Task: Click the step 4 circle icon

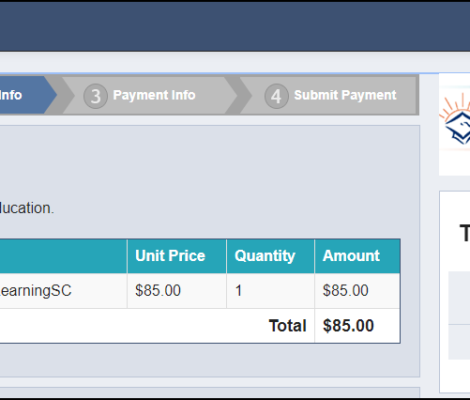Action: coord(276,96)
